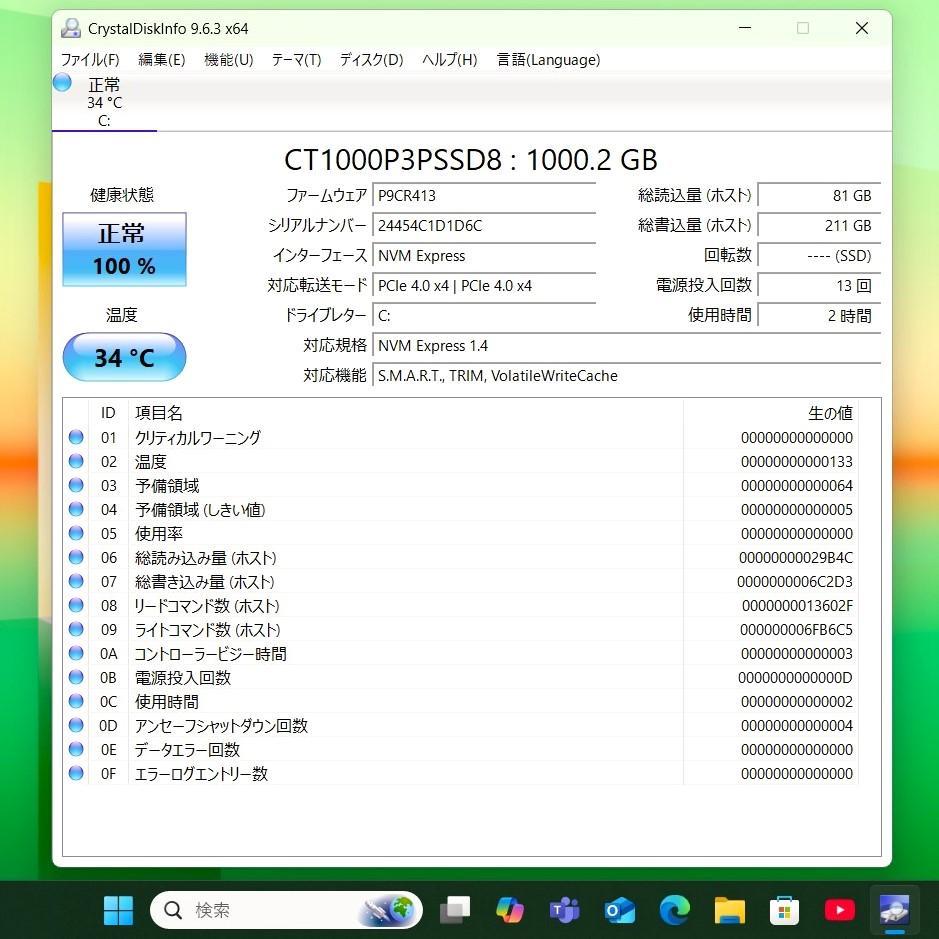This screenshot has height=939, width=939.
Task: Click the power on hours value 2 時間
Action: [x=819, y=316]
